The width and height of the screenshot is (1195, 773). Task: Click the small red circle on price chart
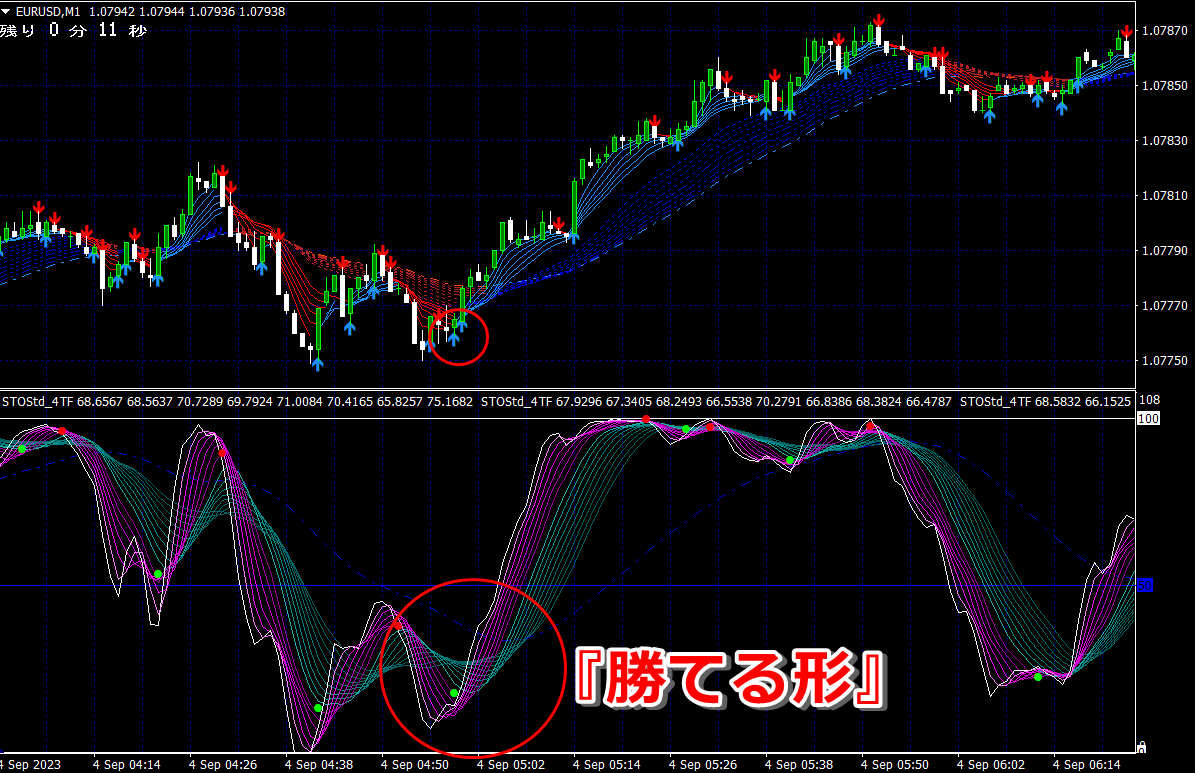(458, 336)
